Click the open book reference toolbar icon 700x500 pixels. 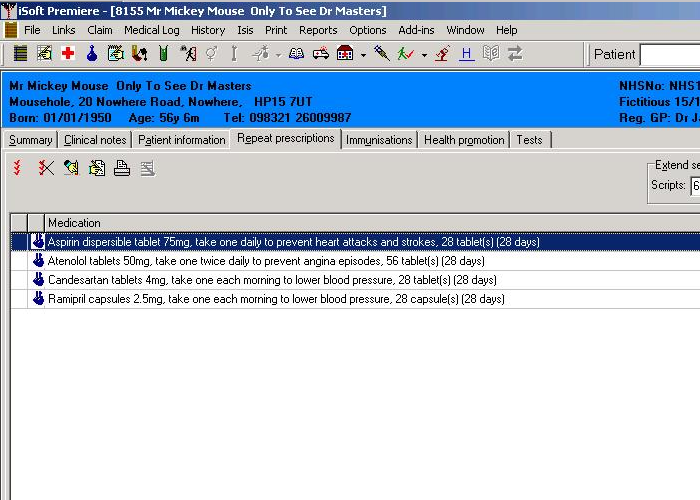tap(296, 54)
